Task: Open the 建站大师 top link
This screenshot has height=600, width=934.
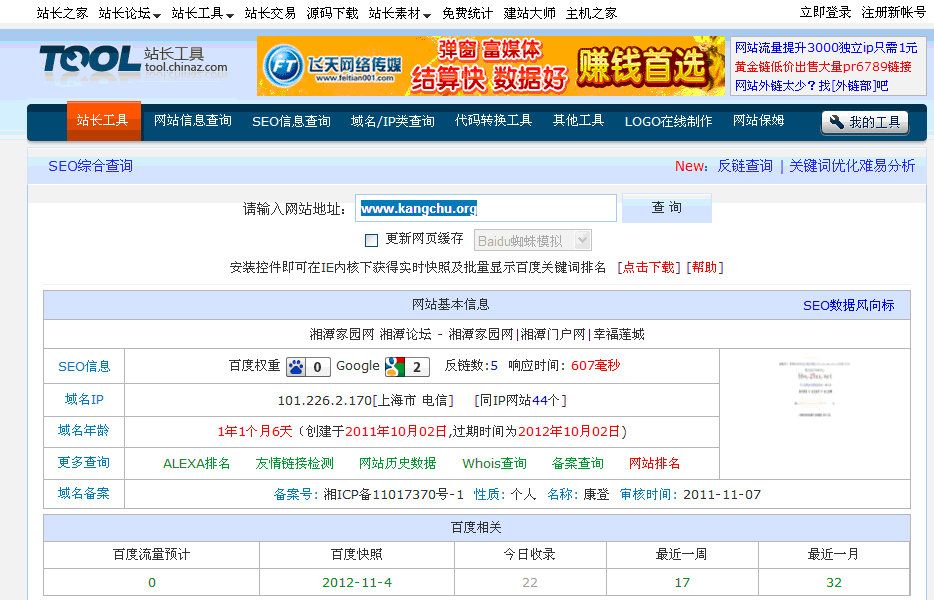Action: [x=530, y=13]
